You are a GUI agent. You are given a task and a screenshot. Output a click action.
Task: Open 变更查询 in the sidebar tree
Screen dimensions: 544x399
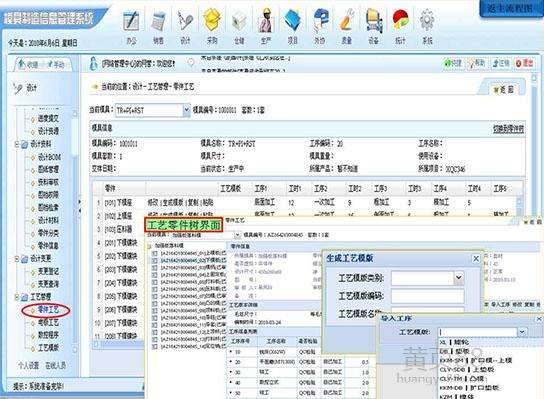pos(48,284)
